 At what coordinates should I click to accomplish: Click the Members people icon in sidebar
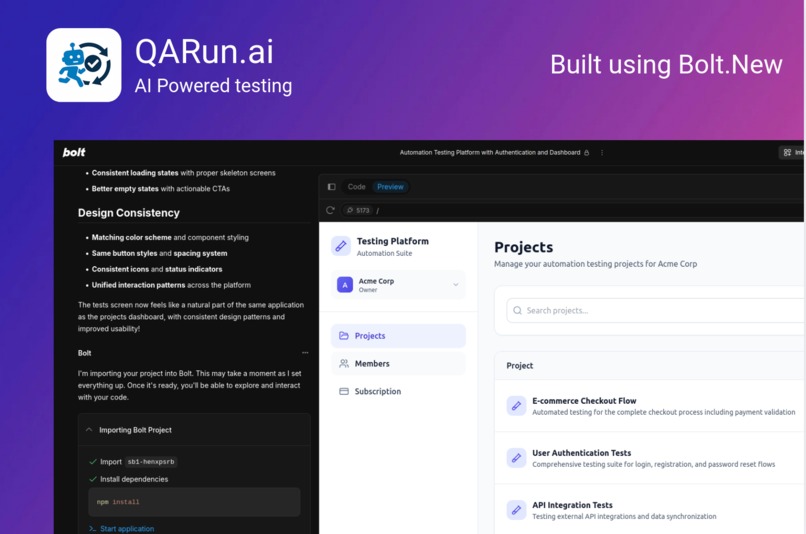[x=344, y=363]
